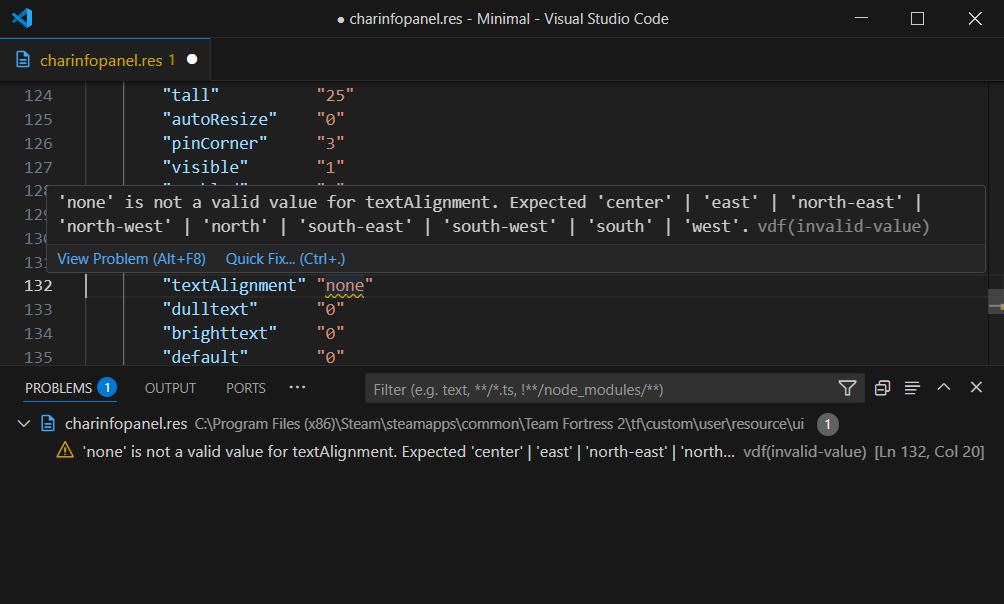Click the file icon on charinfopanel.res tab

(x=23, y=60)
